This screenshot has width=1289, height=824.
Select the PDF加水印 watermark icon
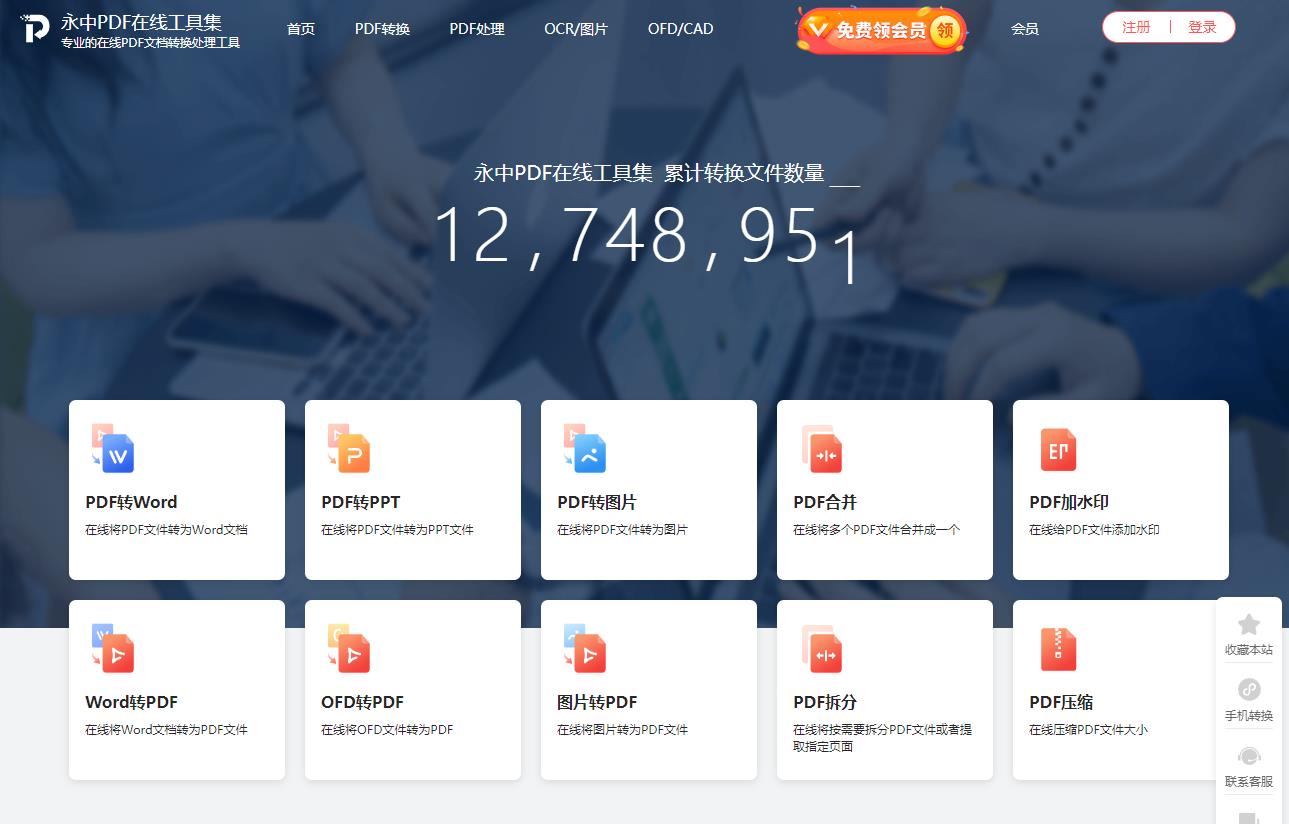[x=1057, y=449]
